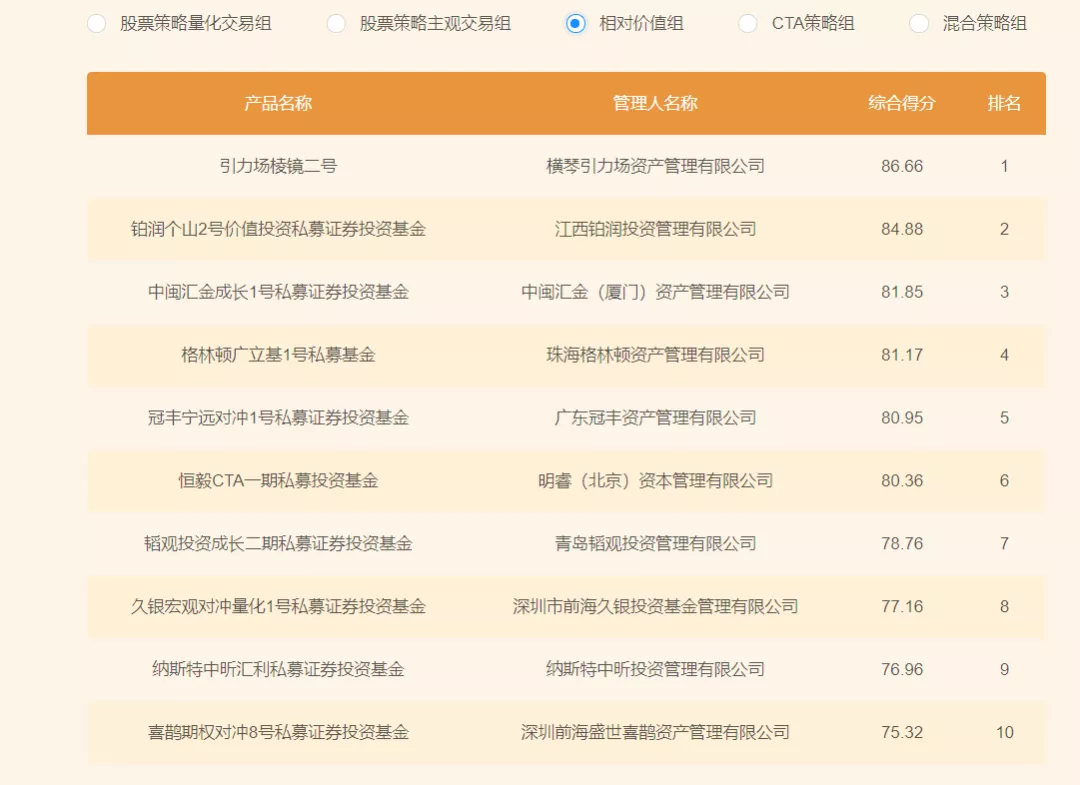Screen dimensions: 1080x785
Task: Click score 76.96
Action: (x=902, y=669)
